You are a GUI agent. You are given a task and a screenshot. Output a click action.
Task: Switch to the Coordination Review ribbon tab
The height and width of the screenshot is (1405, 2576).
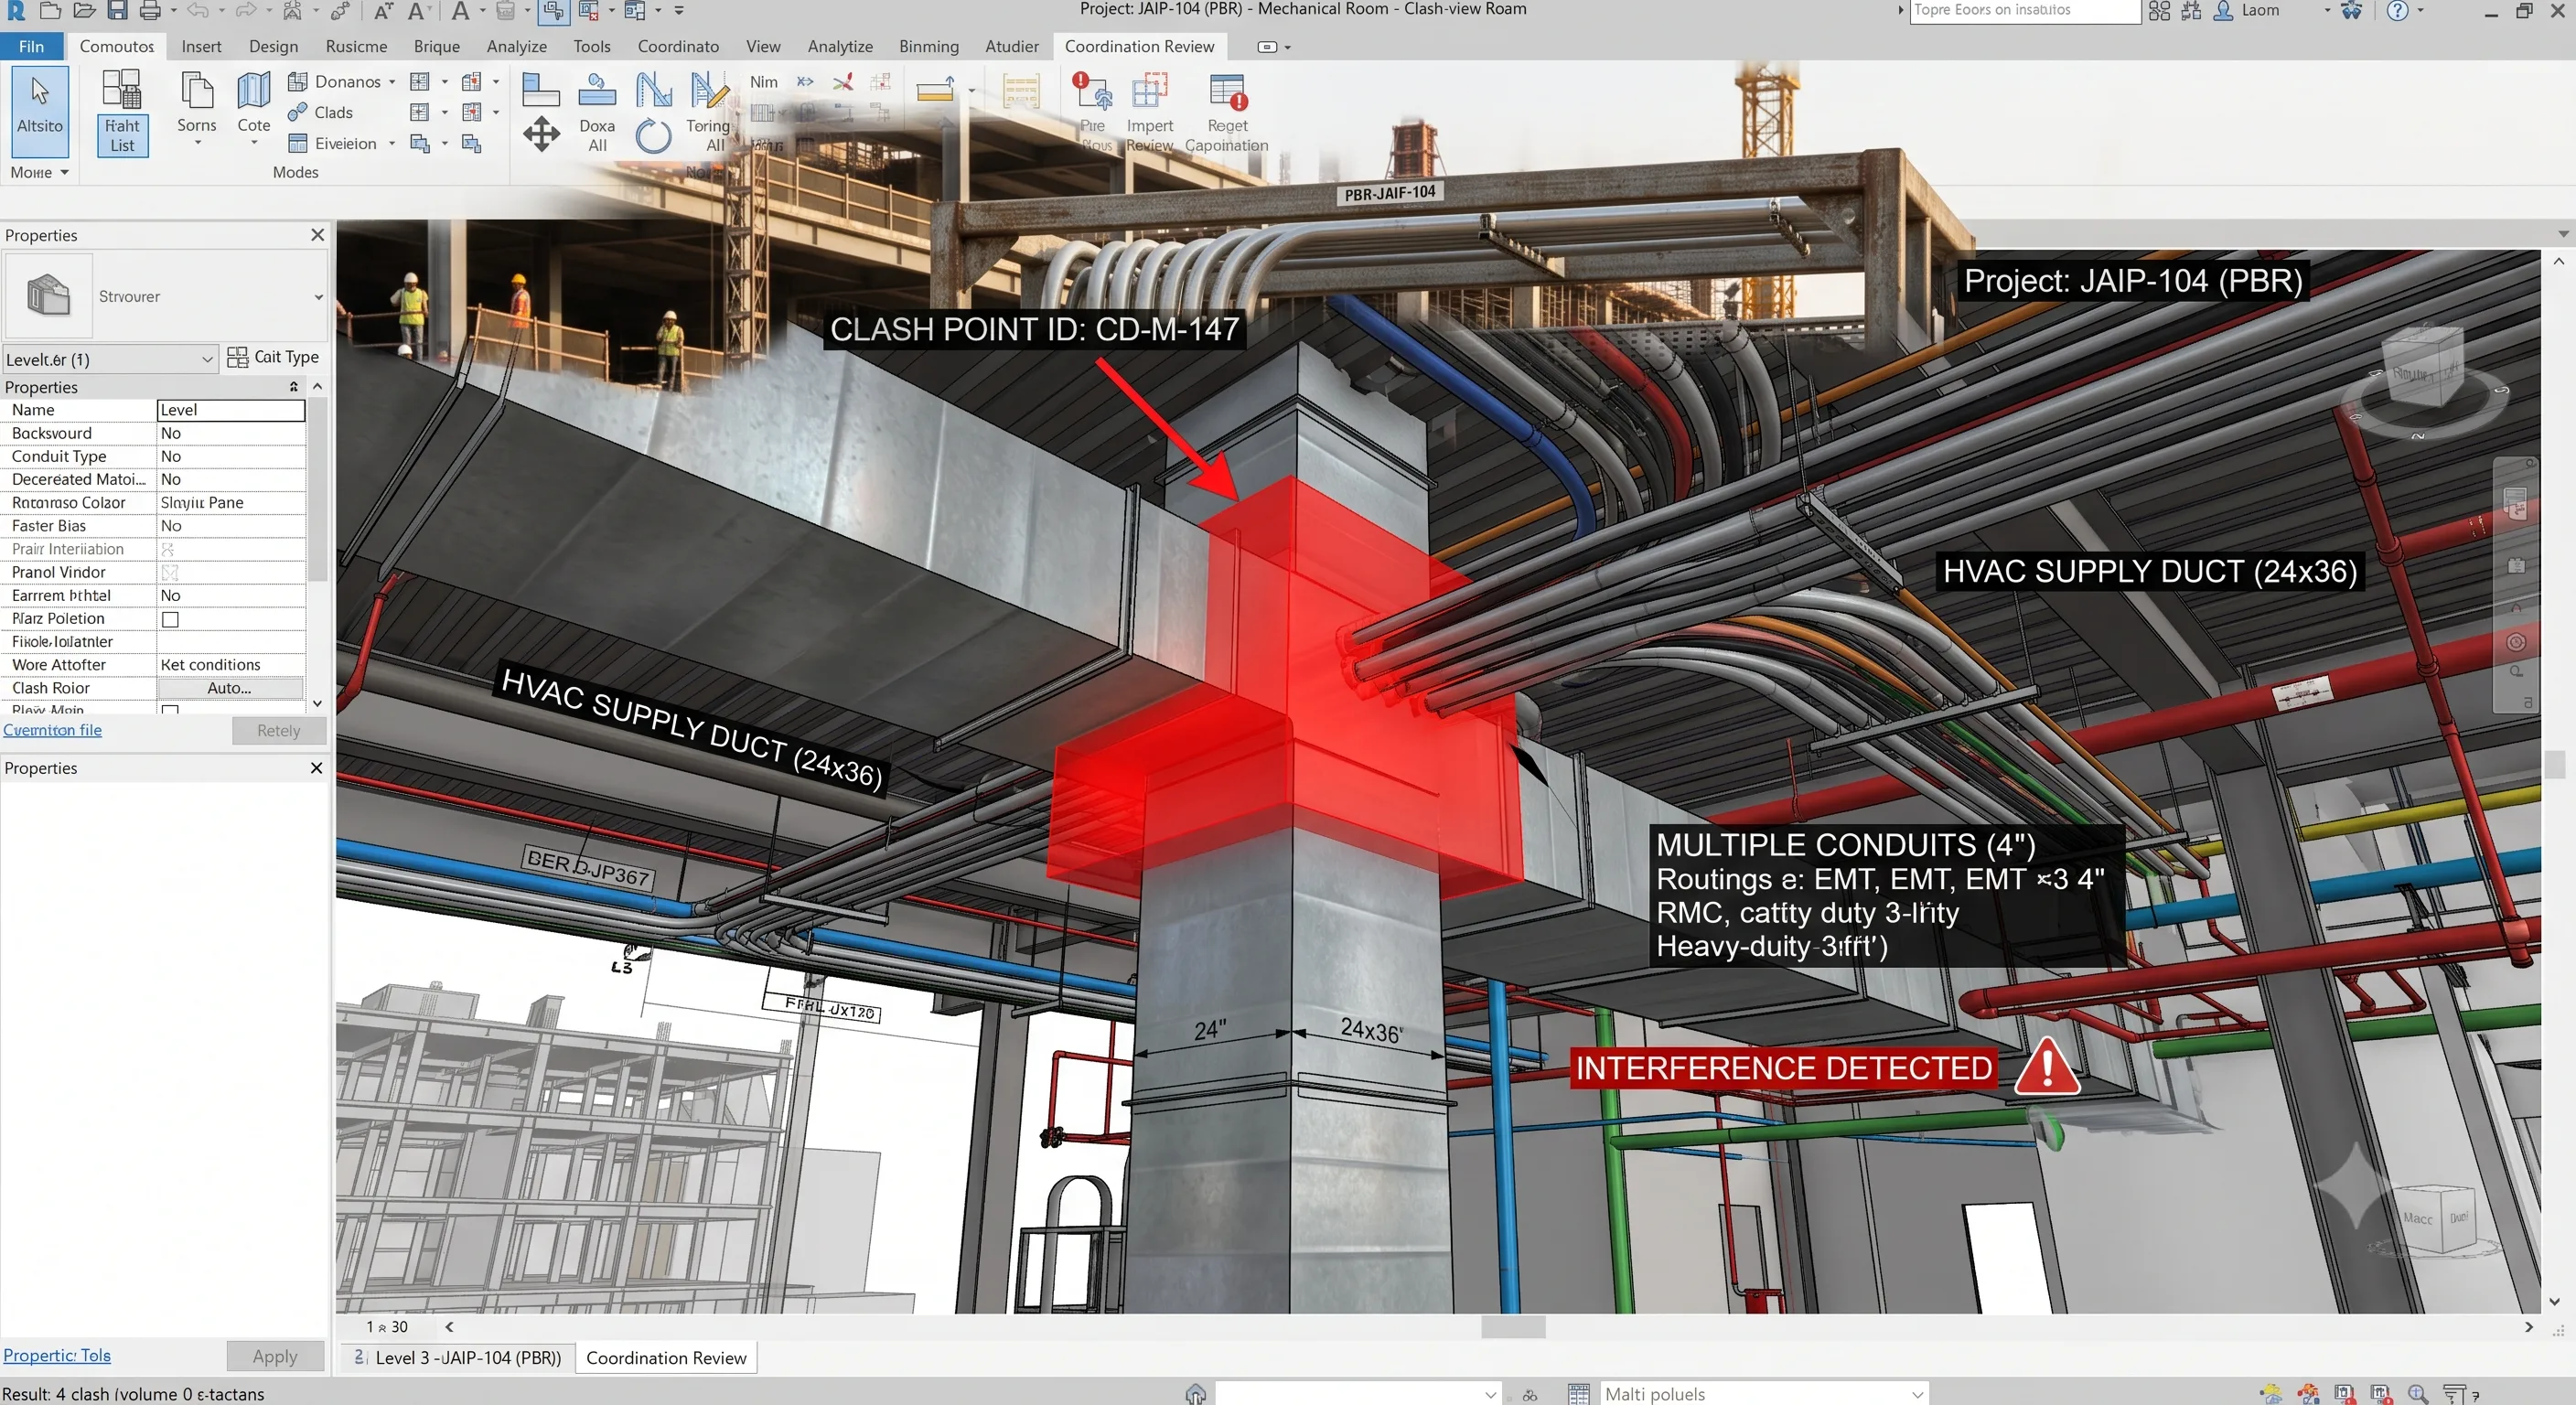(x=1139, y=46)
